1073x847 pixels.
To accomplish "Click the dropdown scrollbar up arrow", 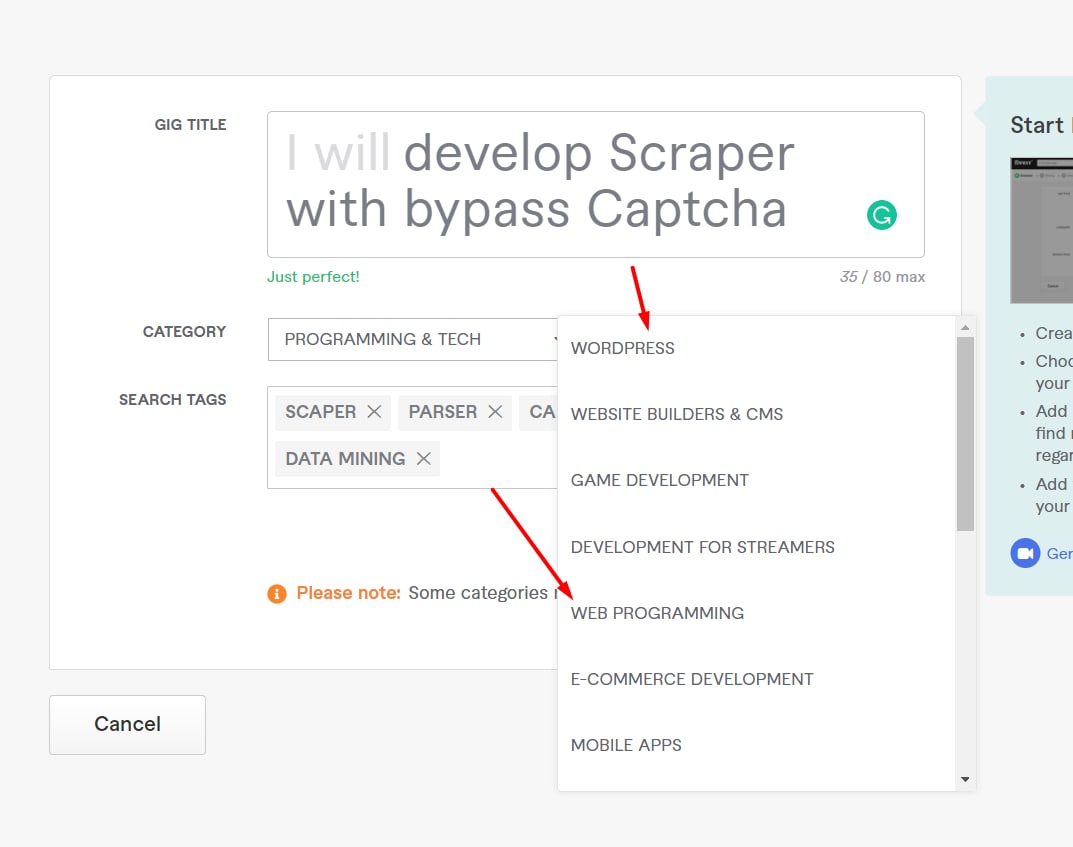I will click(x=965, y=328).
